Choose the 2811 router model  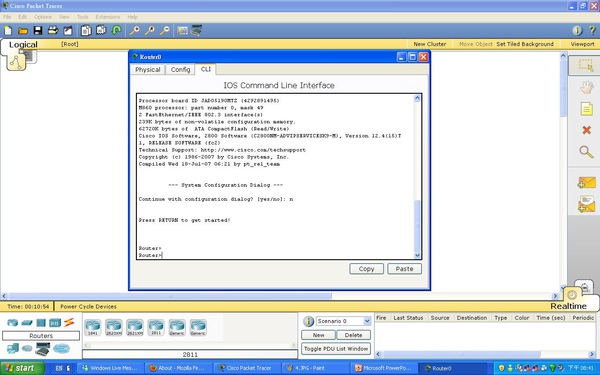[156, 328]
